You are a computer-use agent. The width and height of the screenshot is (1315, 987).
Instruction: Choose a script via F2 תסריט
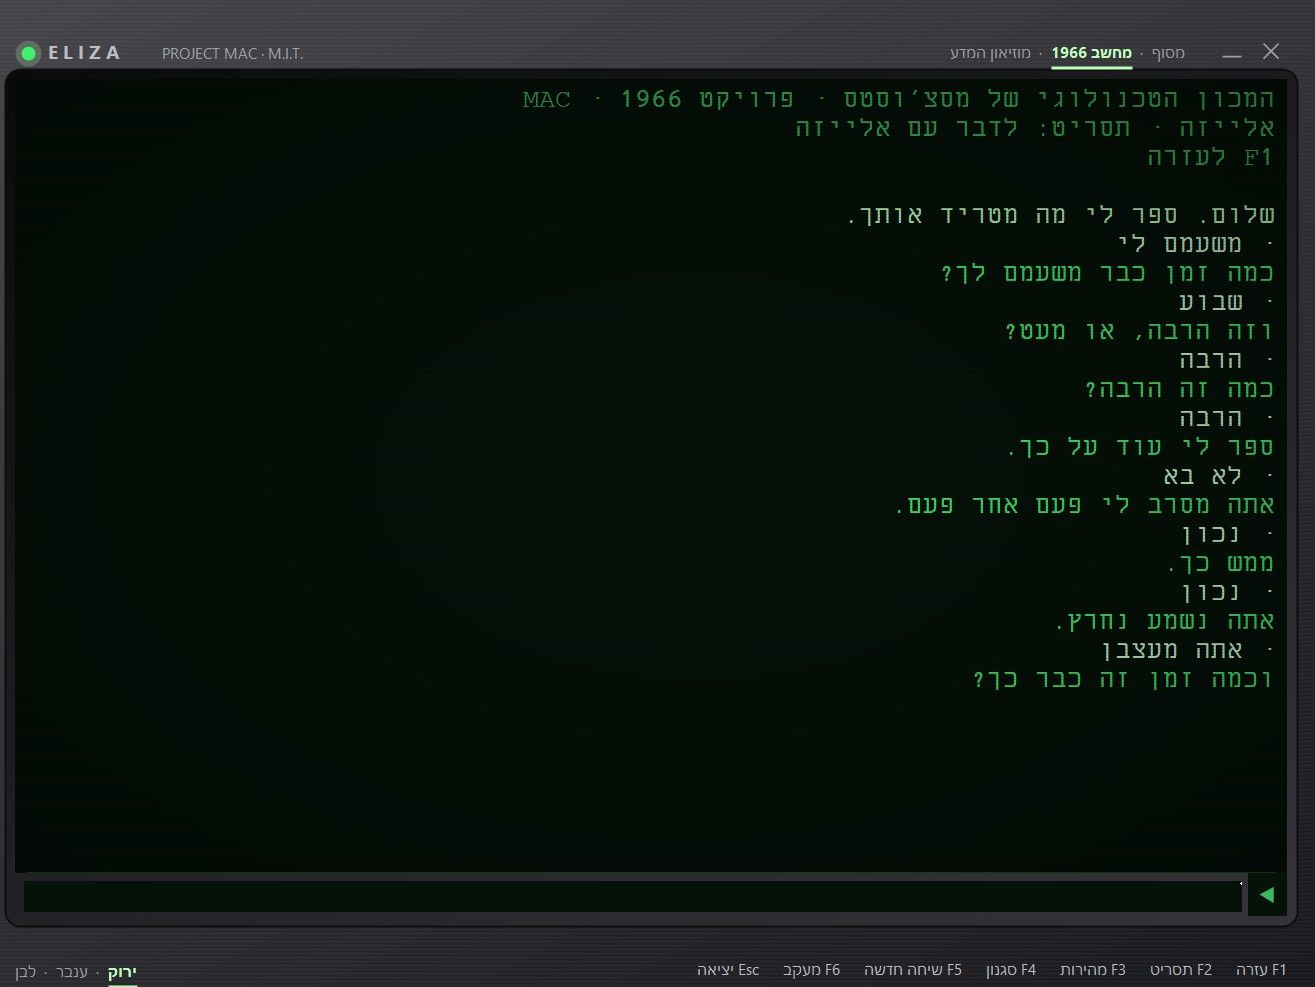click(1181, 970)
